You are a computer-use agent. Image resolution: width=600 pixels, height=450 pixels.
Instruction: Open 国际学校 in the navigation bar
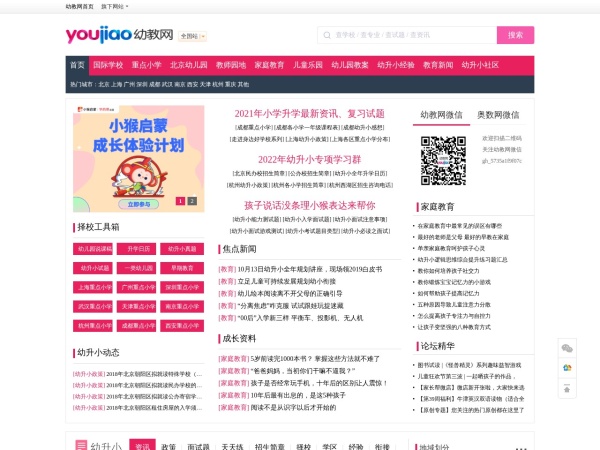[x=108, y=65]
